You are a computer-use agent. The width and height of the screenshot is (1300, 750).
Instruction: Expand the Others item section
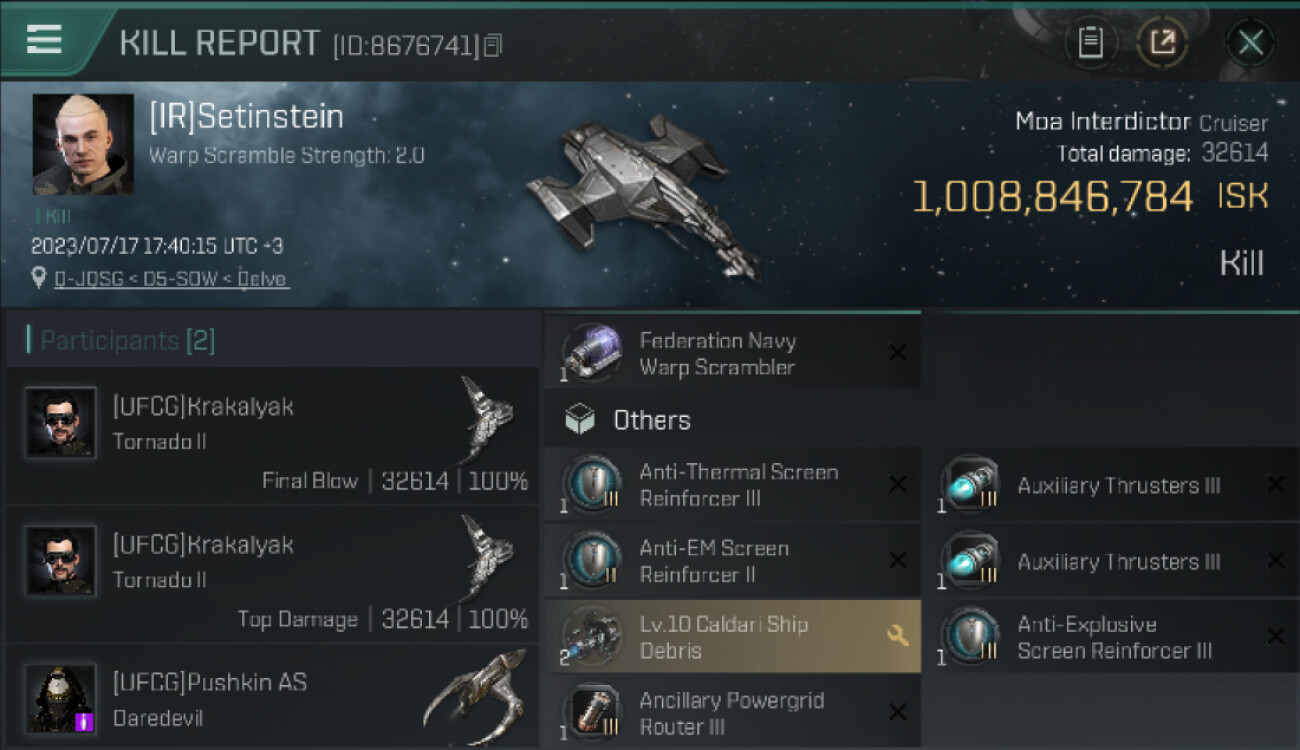click(x=652, y=420)
